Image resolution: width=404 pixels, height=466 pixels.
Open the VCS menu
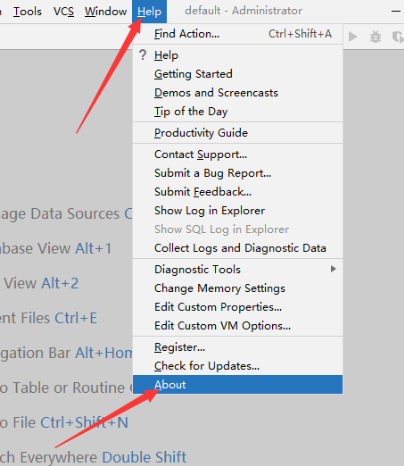pyautogui.click(x=63, y=11)
